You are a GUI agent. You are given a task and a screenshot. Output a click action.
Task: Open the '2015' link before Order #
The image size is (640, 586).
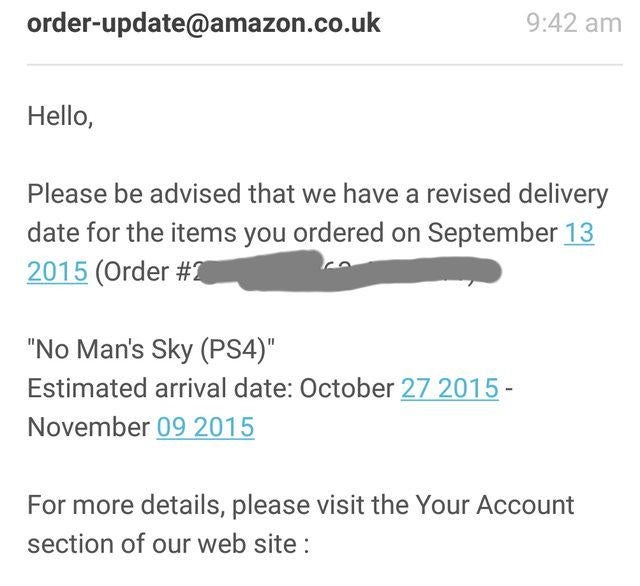(x=58, y=272)
